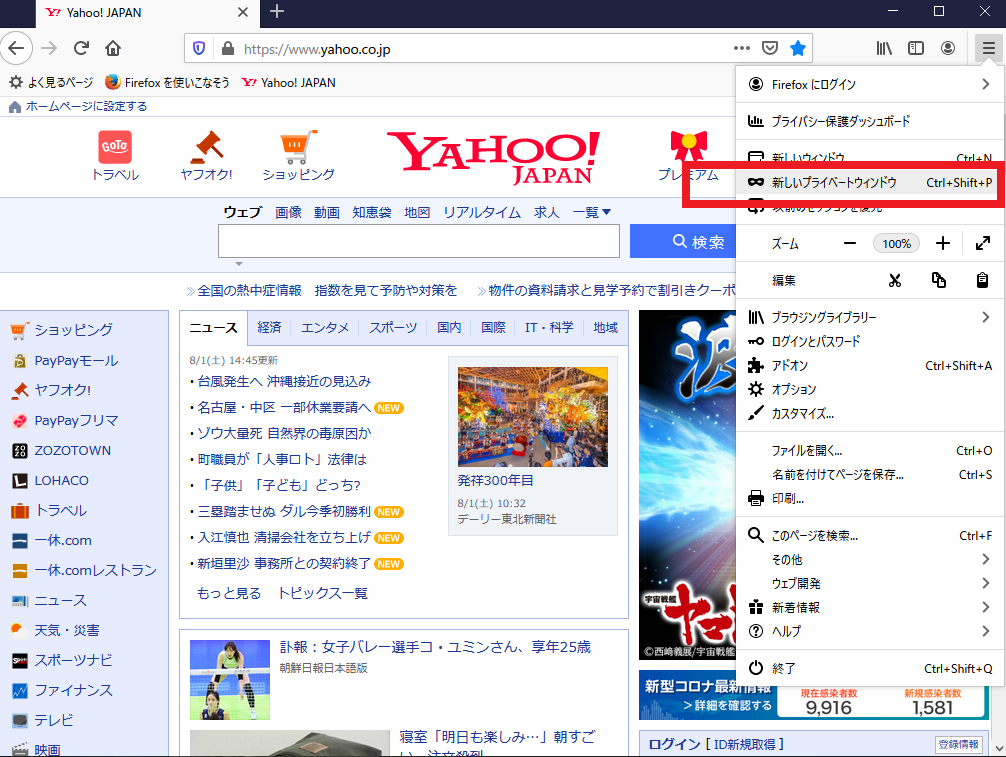Select ファイルを開く... menu item
1006x757 pixels.
pos(870,451)
